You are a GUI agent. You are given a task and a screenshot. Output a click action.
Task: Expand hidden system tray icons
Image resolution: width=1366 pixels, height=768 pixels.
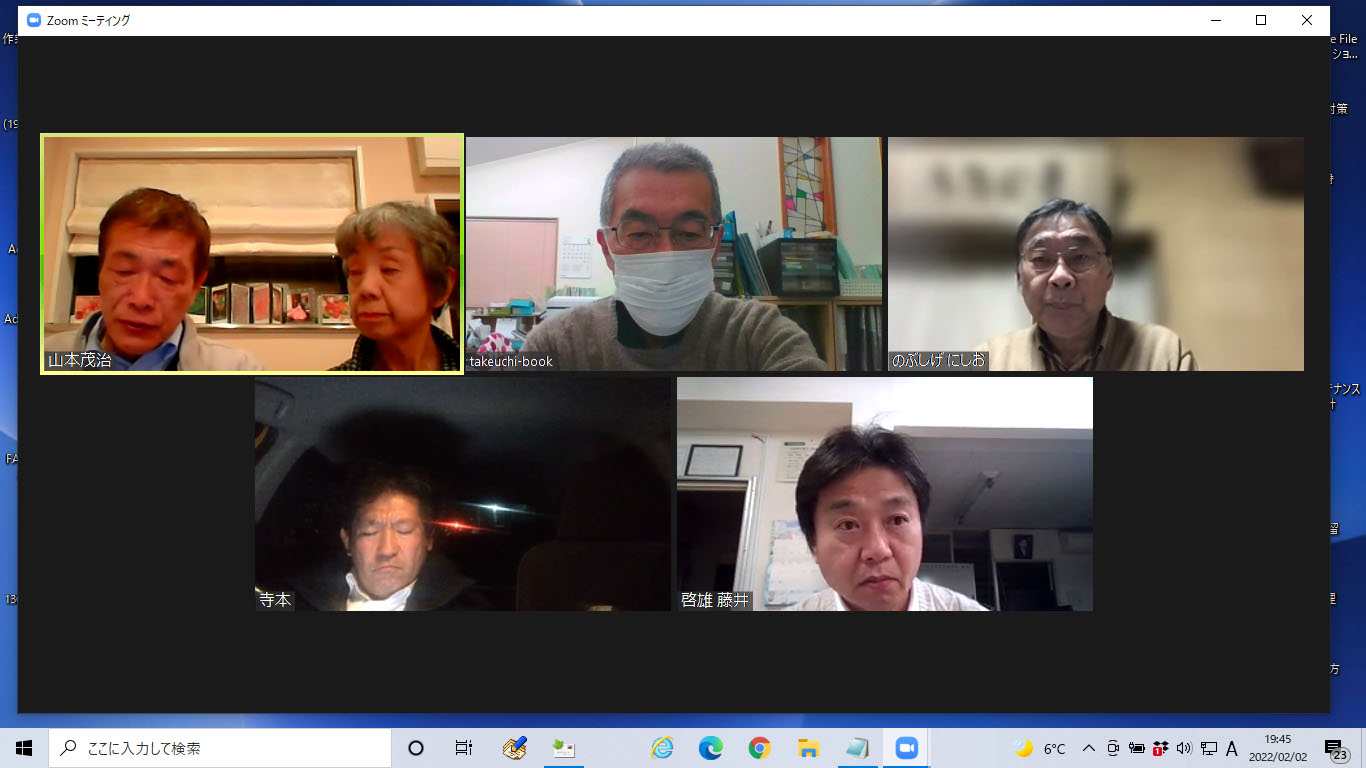pyautogui.click(x=1089, y=748)
